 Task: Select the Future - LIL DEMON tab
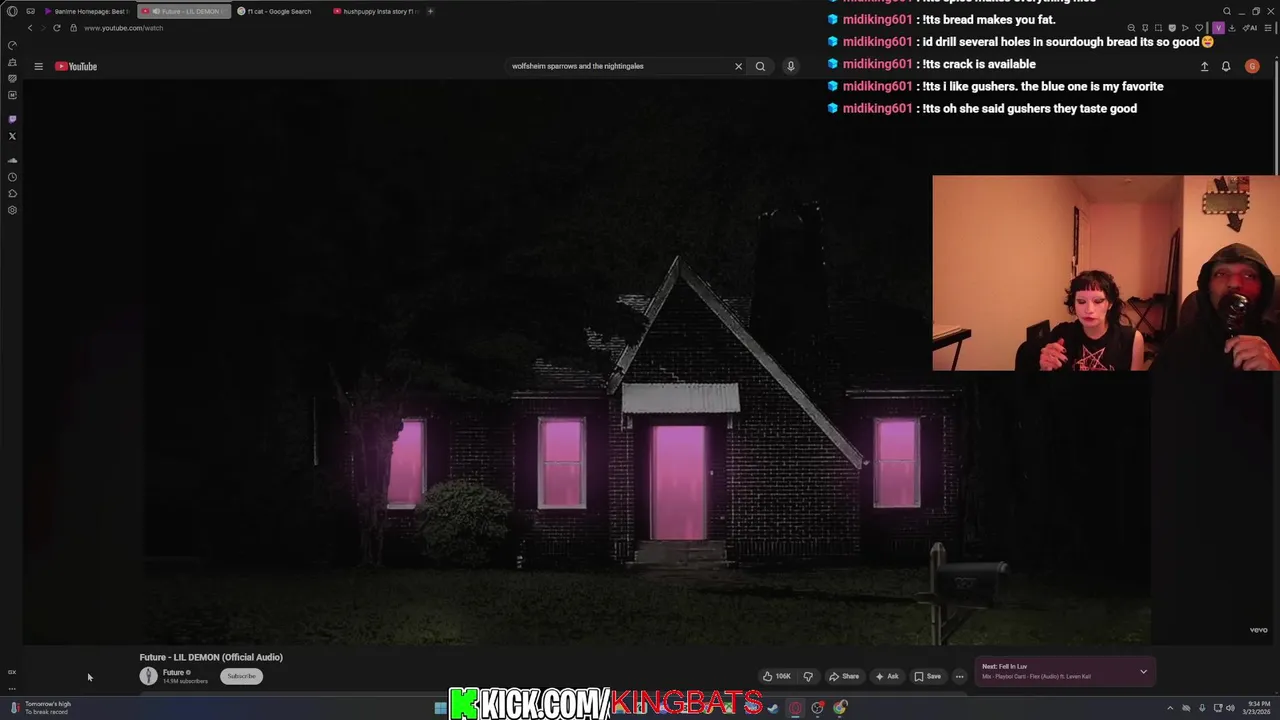184,11
